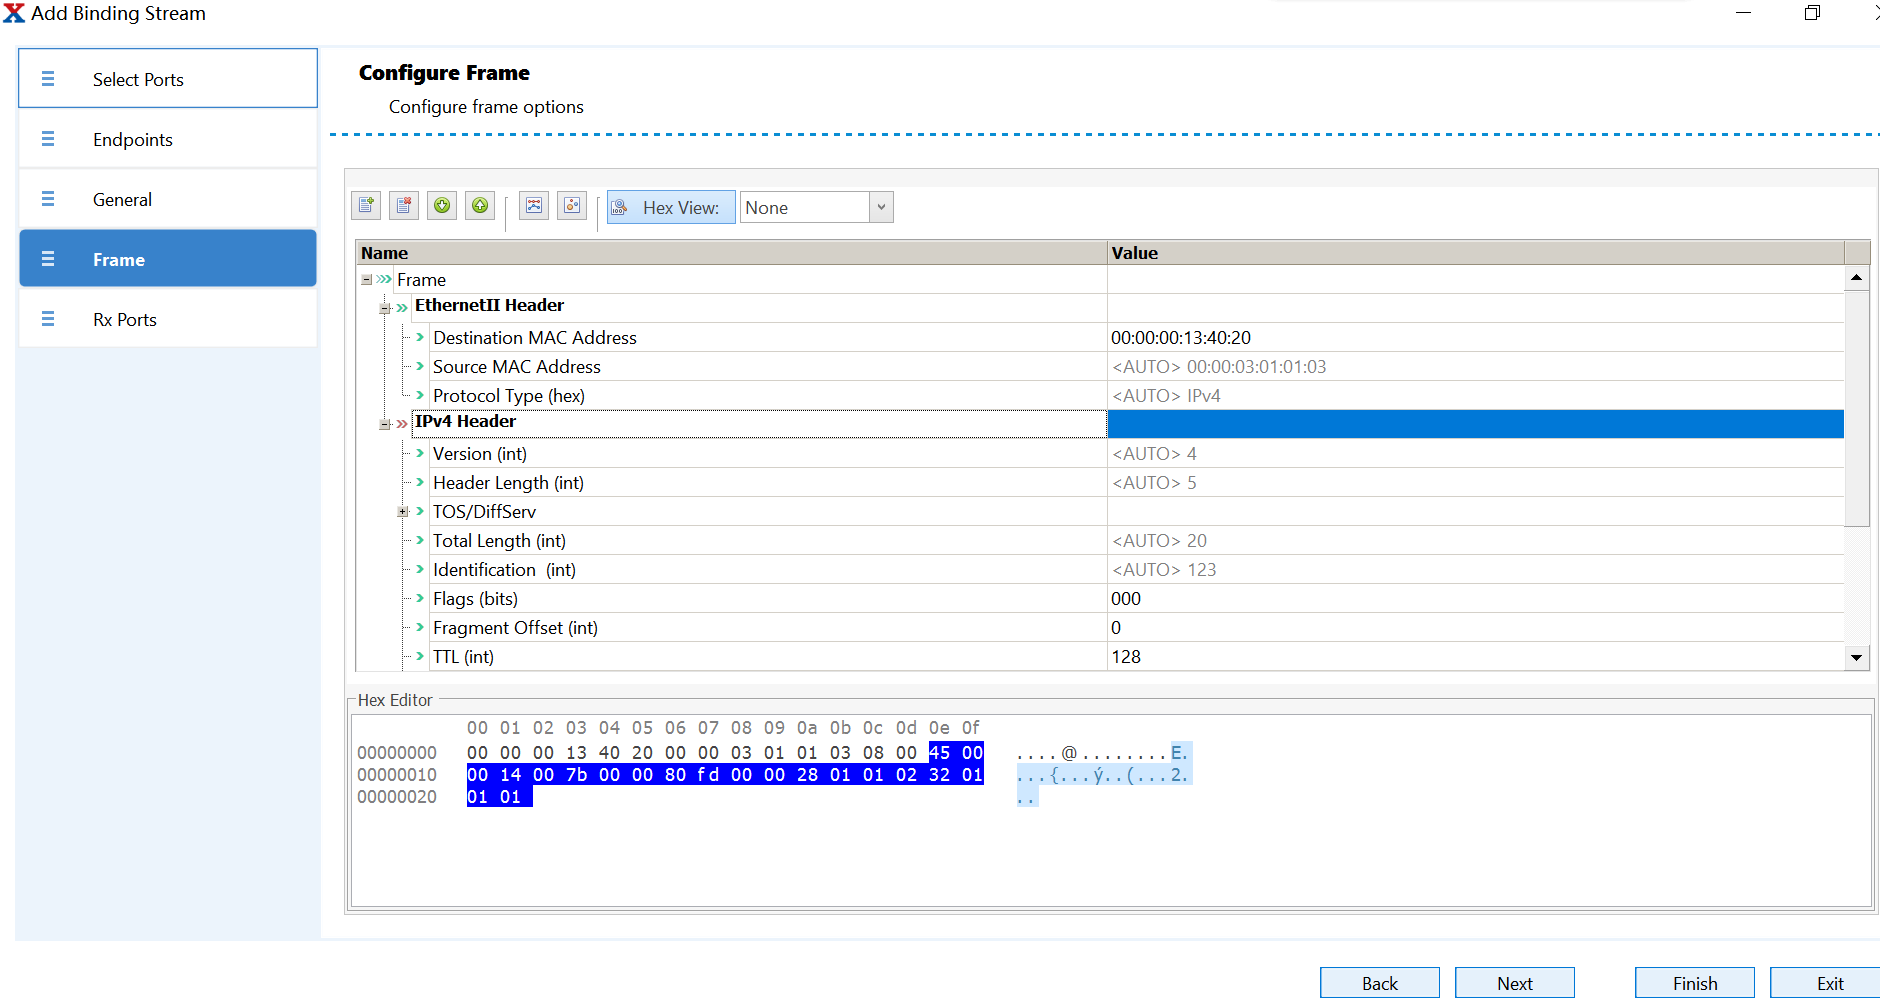Click the line chart modifier toolbar icon

pos(534,206)
